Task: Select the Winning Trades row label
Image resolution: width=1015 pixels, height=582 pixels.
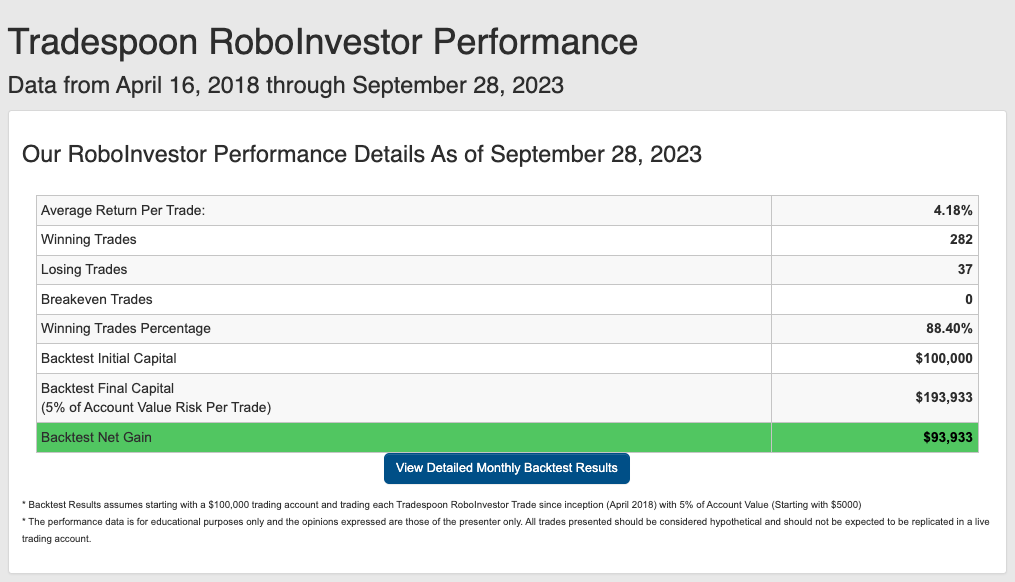Action: point(89,240)
